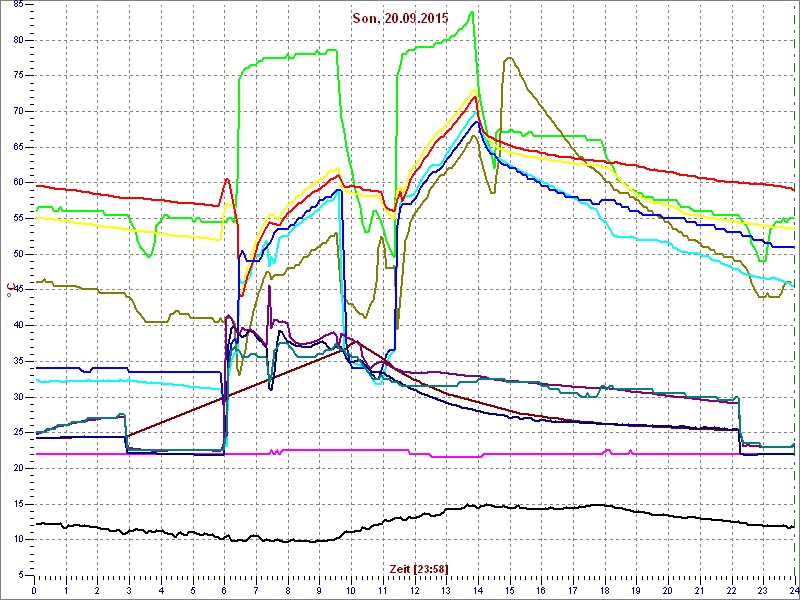Click hour 14 on the time axis
This screenshot has width=800, height=600.
[x=478, y=591]
